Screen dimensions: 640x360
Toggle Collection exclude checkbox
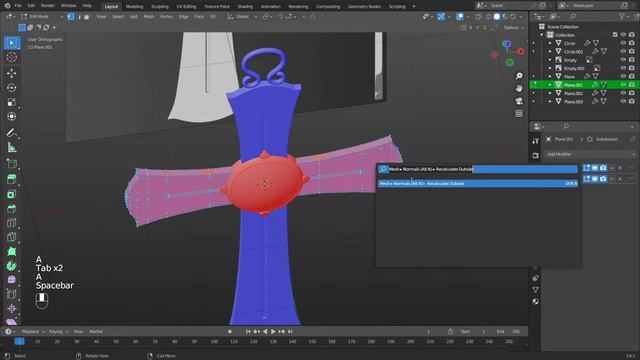(x=615, y=35)
